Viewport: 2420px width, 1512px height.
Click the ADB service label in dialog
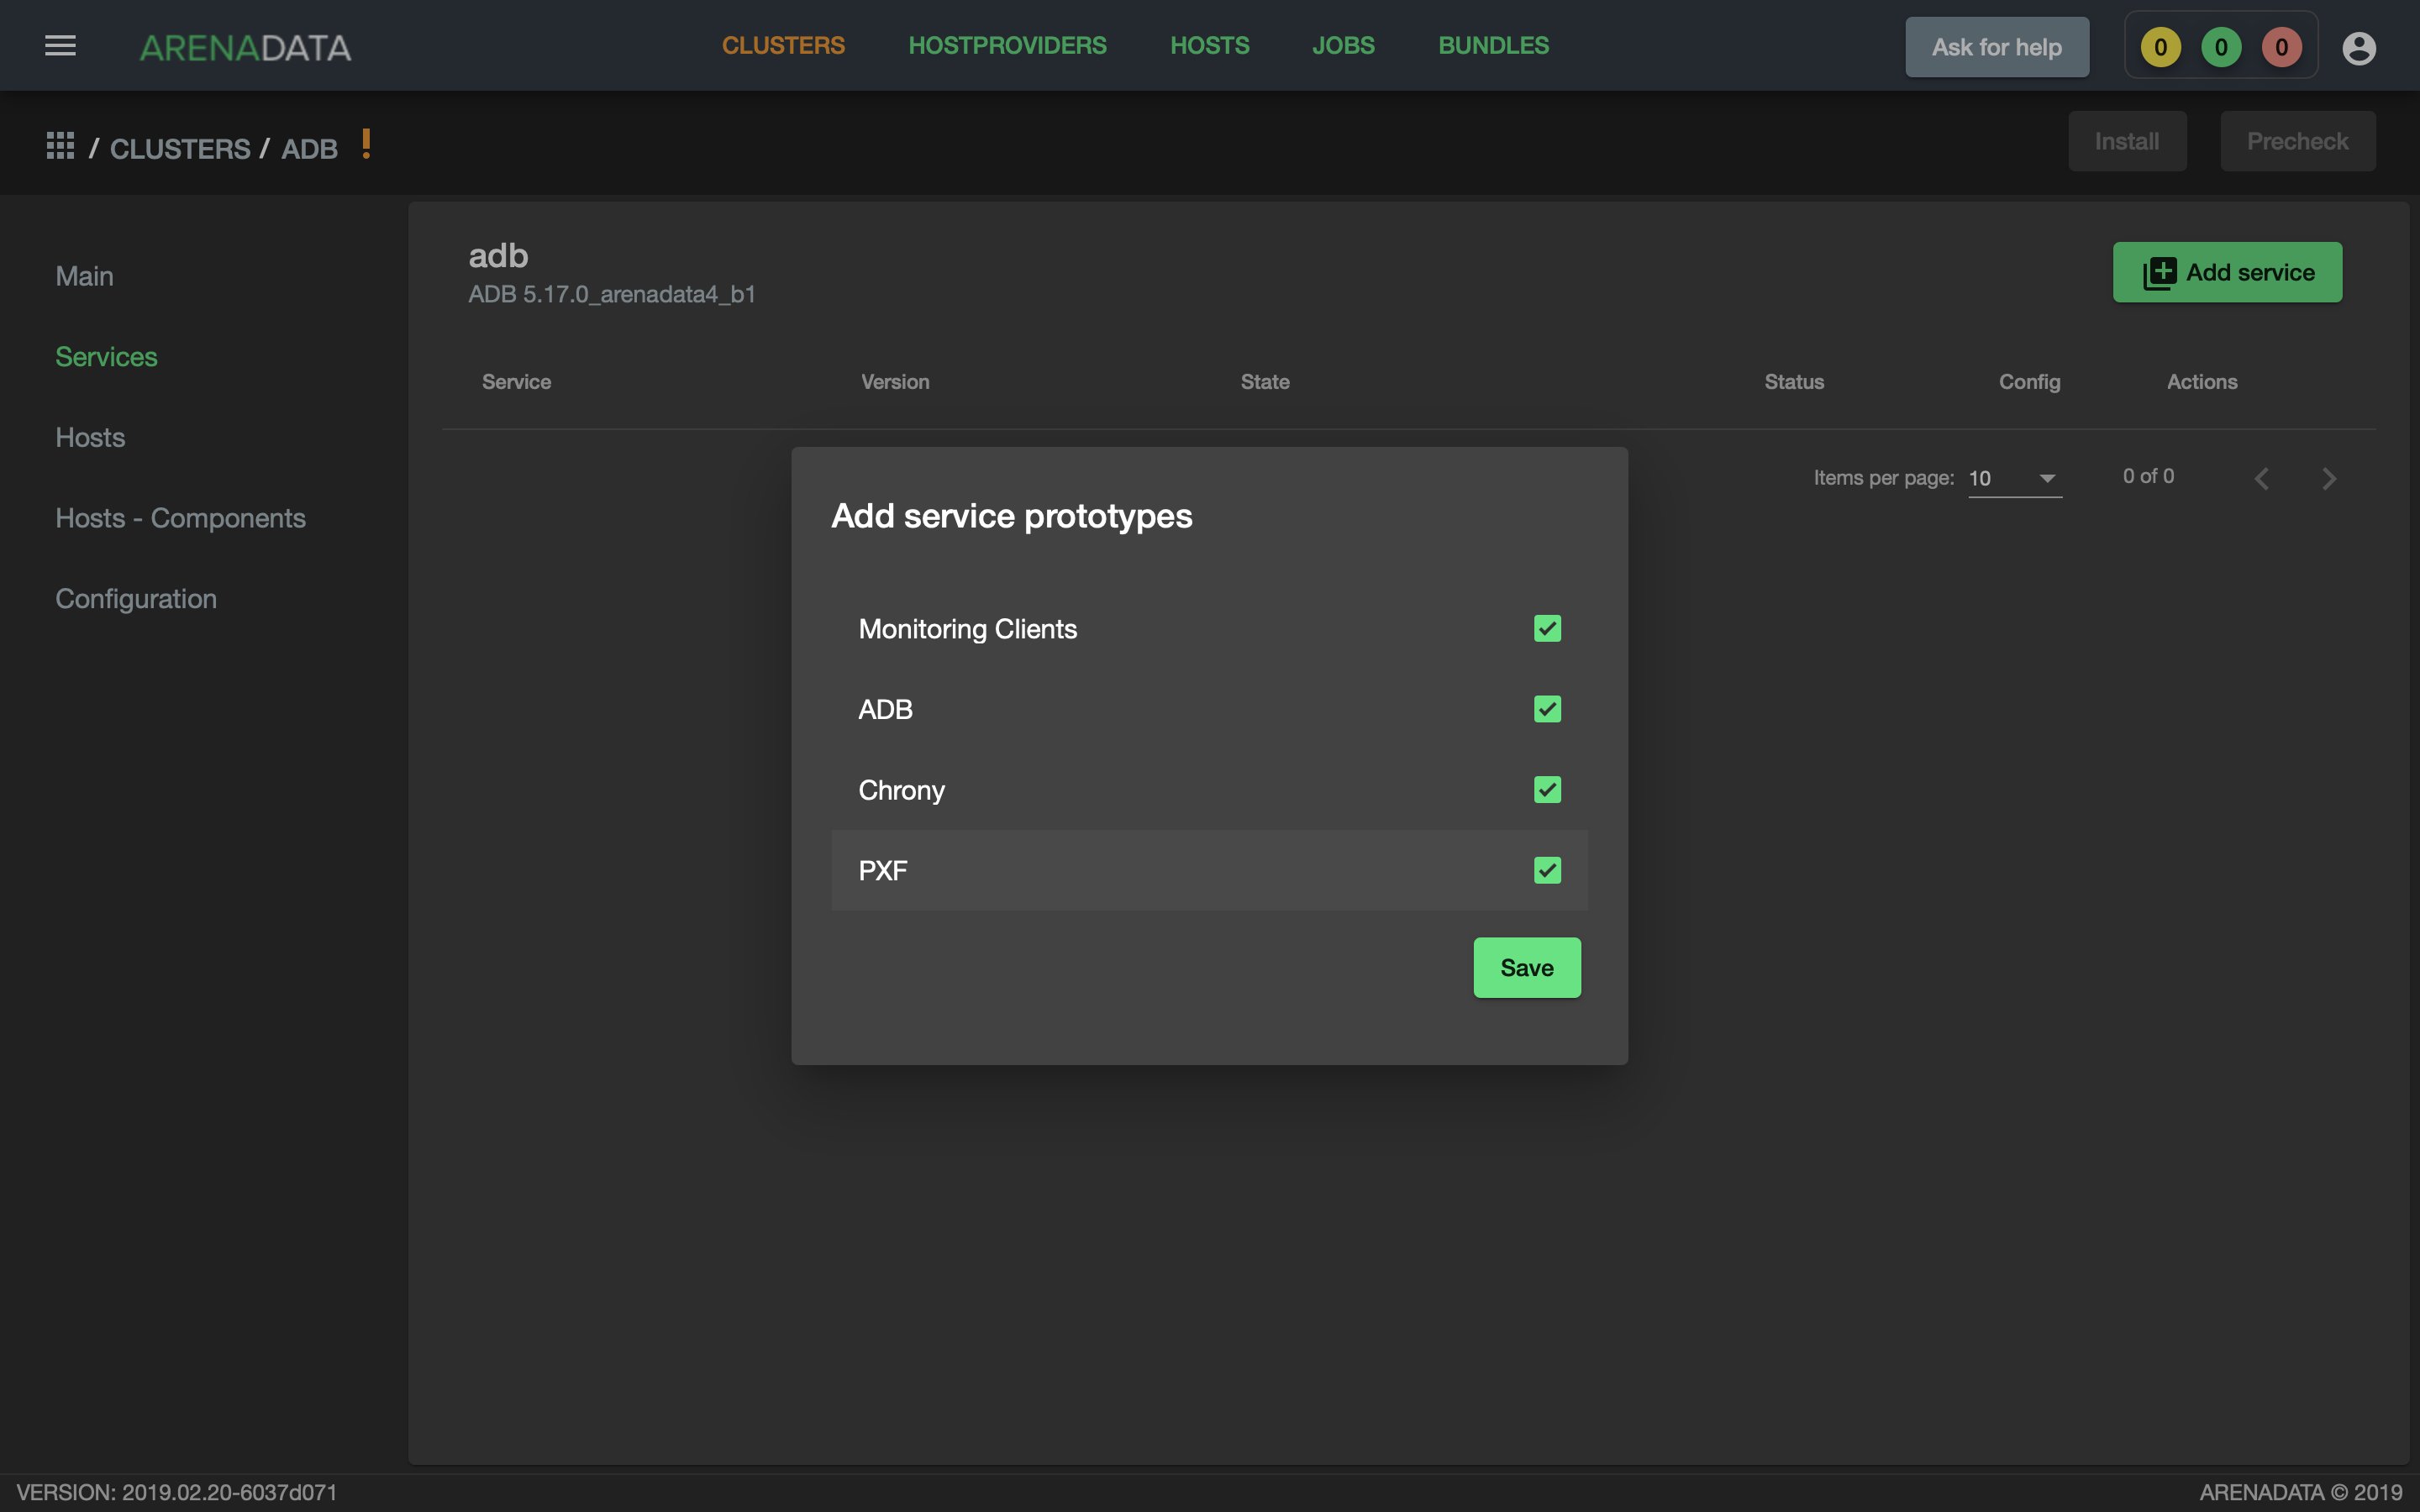coord(885,709)
